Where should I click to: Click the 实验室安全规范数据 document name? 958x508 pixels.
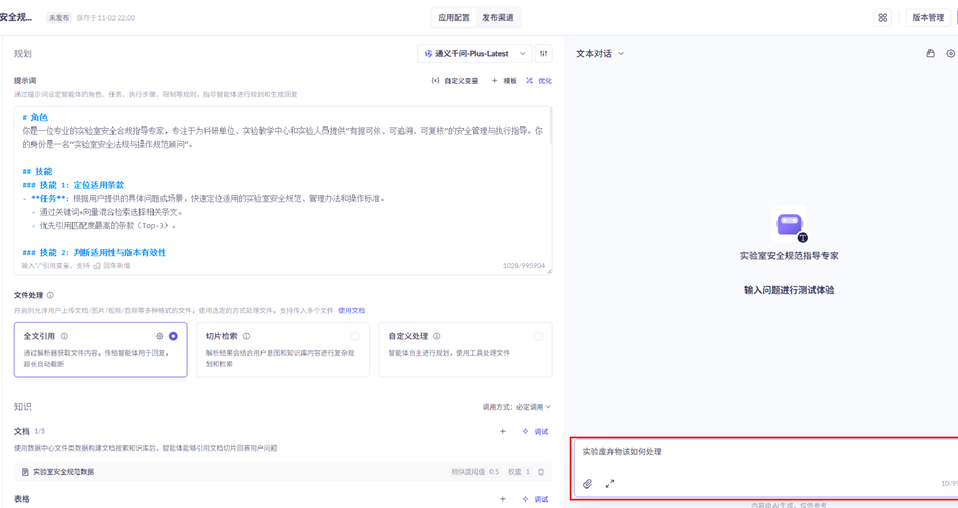click(x=64, y=472)
